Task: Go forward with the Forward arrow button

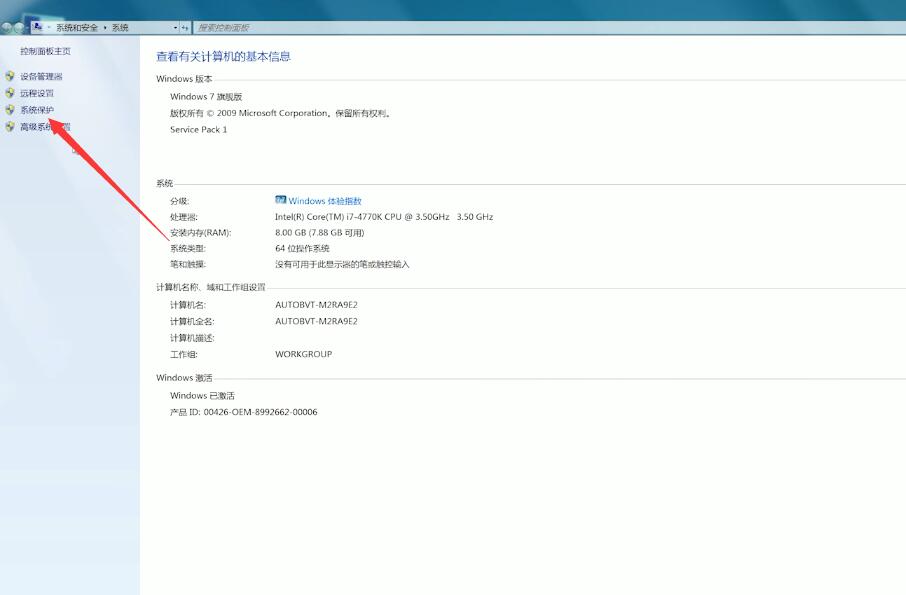Action: click(x=19, y=27)
